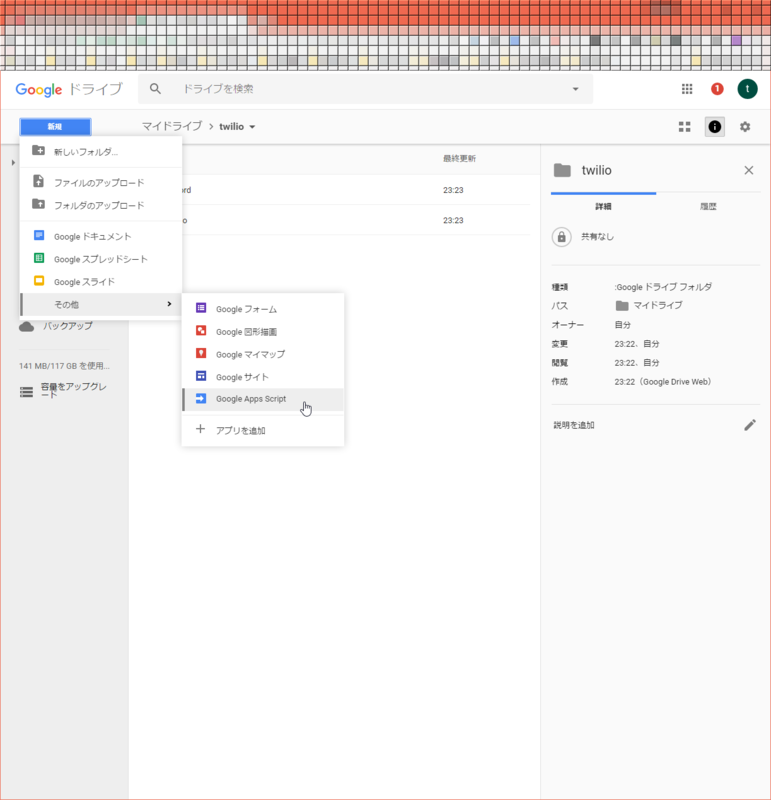Switch to the 履歴 tab
The width and height of the screenshot is (771, 800).
[708, 206]
